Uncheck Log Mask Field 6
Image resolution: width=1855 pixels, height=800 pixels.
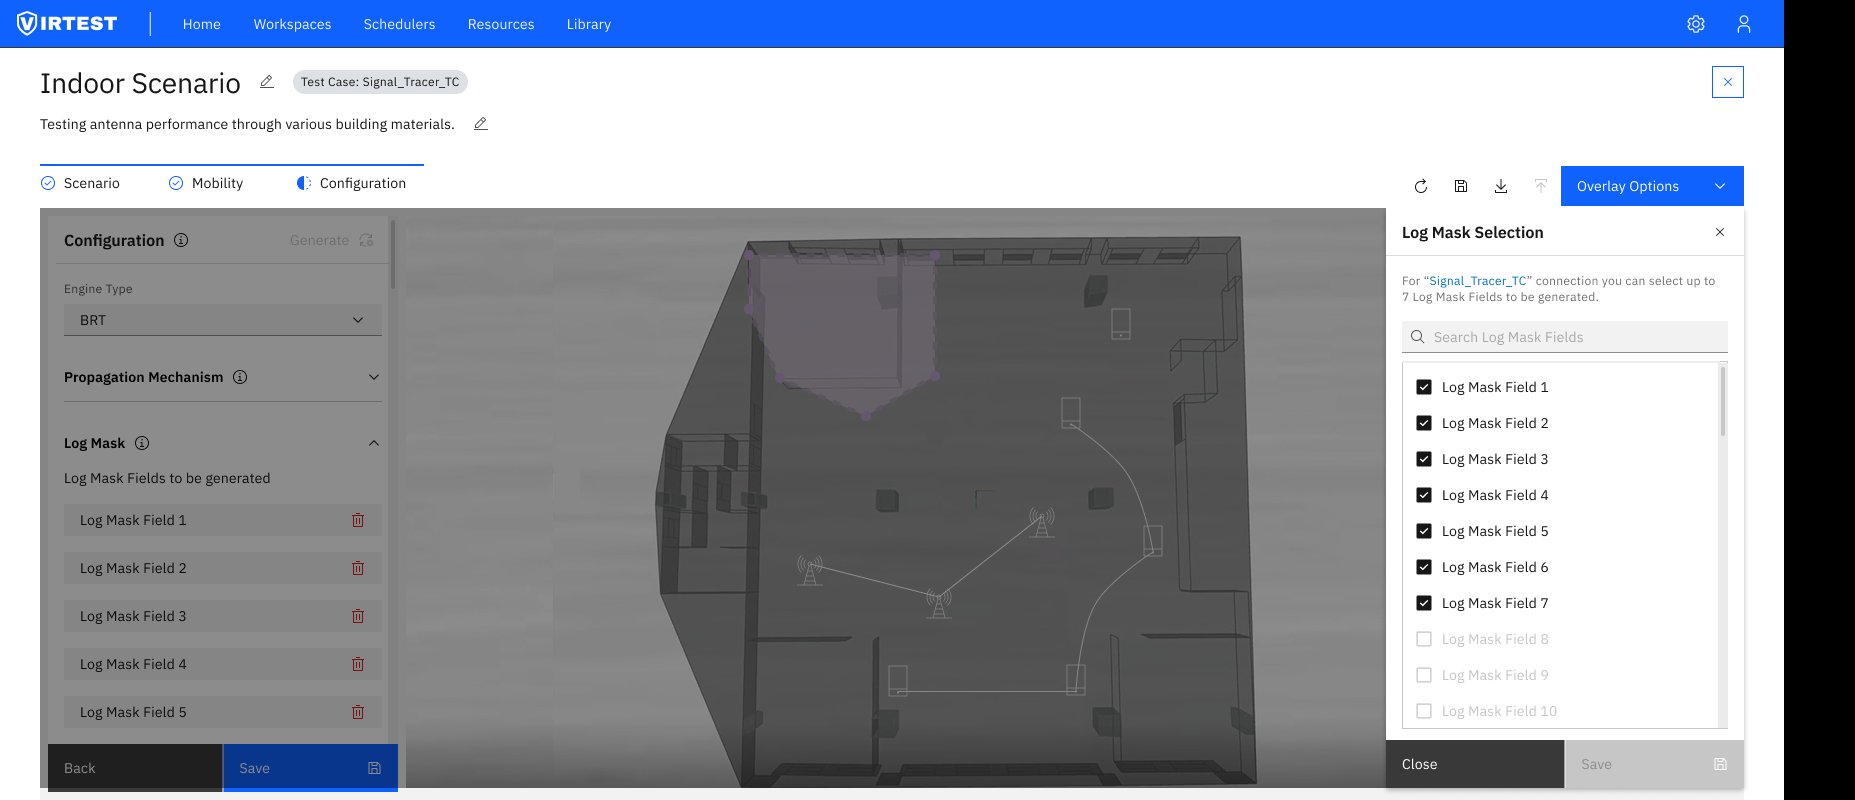[x=1424, y=567]
